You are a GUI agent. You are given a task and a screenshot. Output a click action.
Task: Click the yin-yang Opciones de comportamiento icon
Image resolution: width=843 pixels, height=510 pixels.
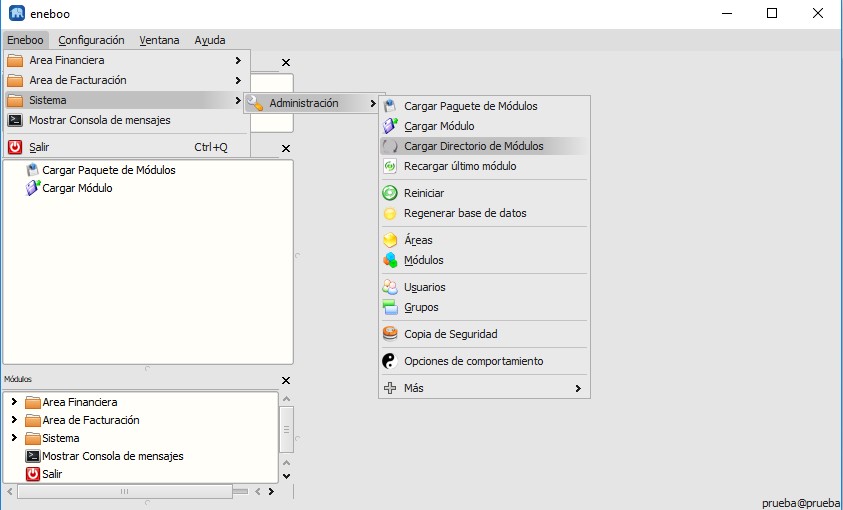coord(390,361)
